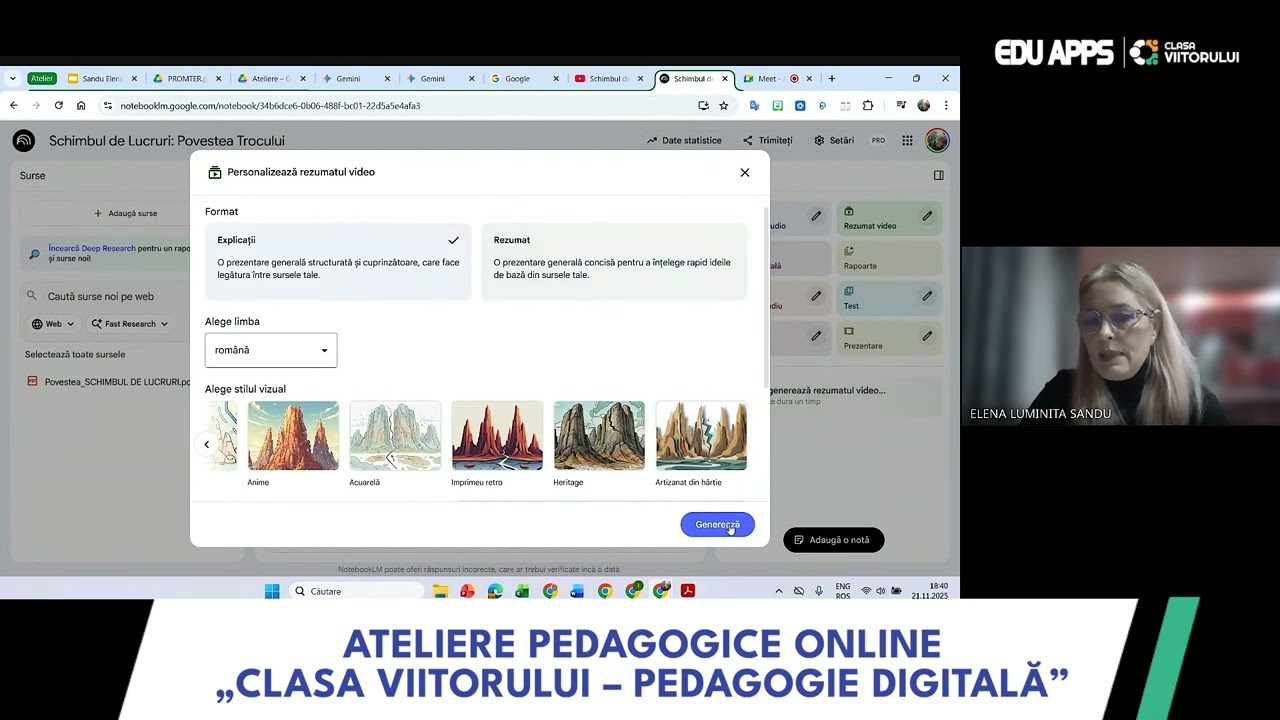Edit the Prezentare tile options
This screenshot has width=1280, height=720.
pos(927,336)
